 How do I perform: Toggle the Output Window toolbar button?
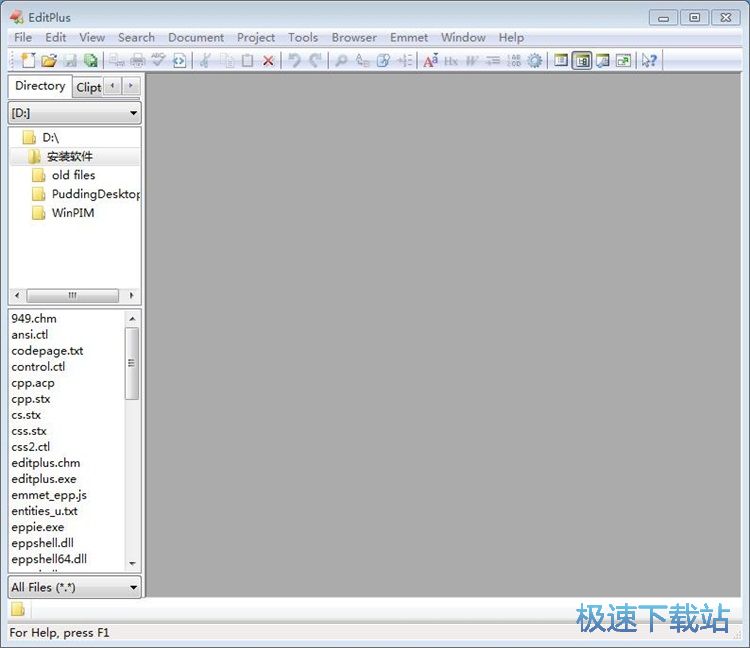(603, 61)
